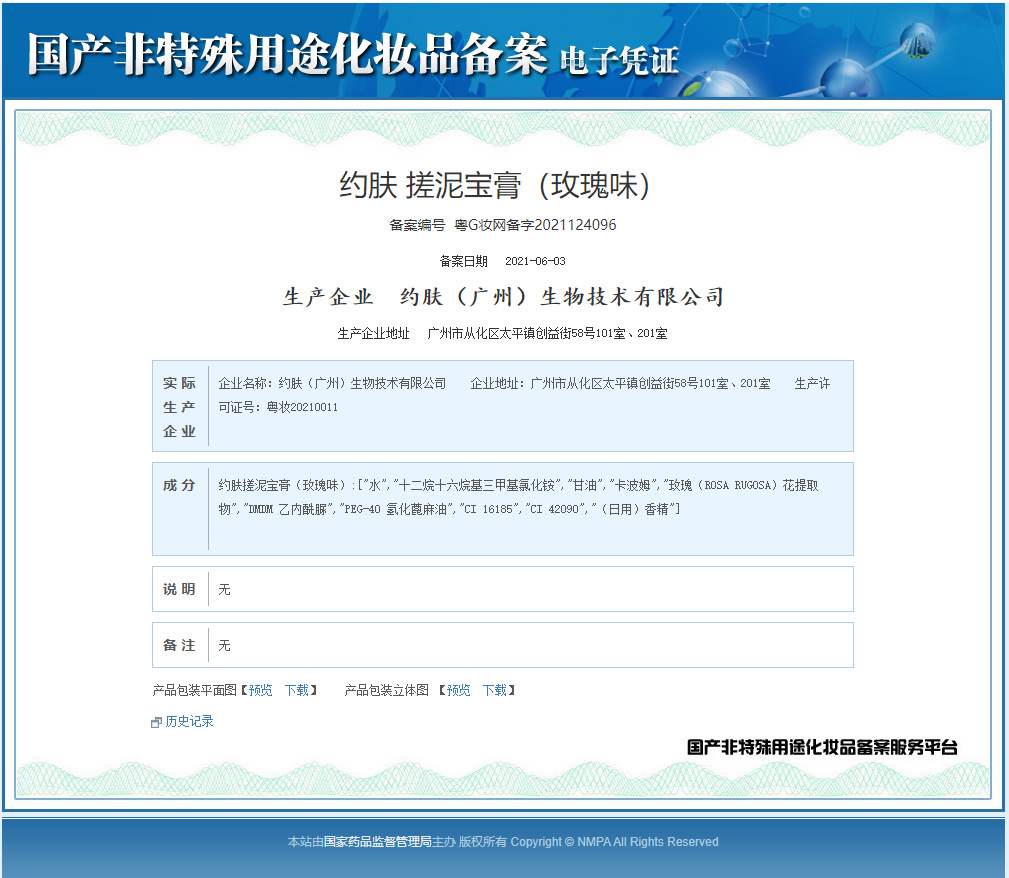Select license number 粤妆20210011
The image size is (1009, 878).
point(302,407)
